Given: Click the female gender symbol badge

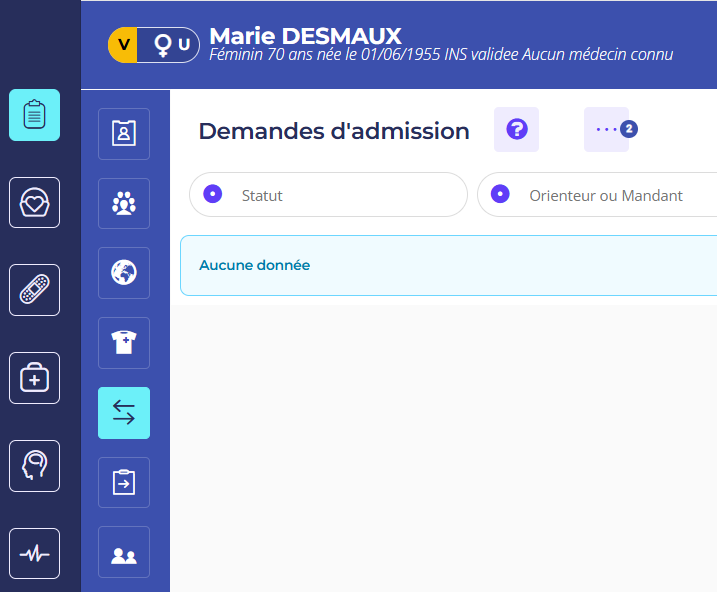Looking at the screenshot, I should (x=162, y=45).
